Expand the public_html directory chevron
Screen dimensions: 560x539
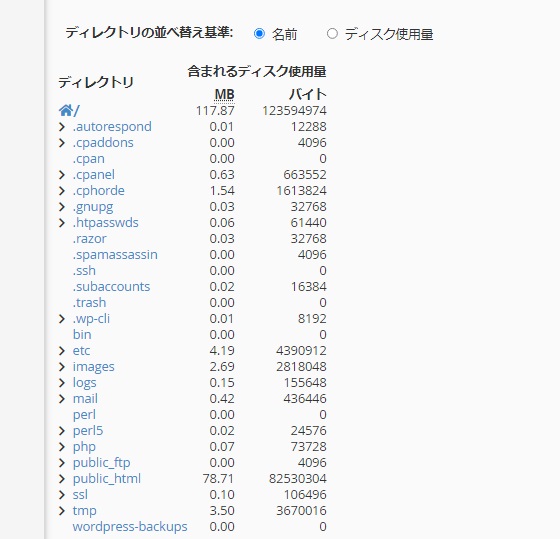(62, 479)
